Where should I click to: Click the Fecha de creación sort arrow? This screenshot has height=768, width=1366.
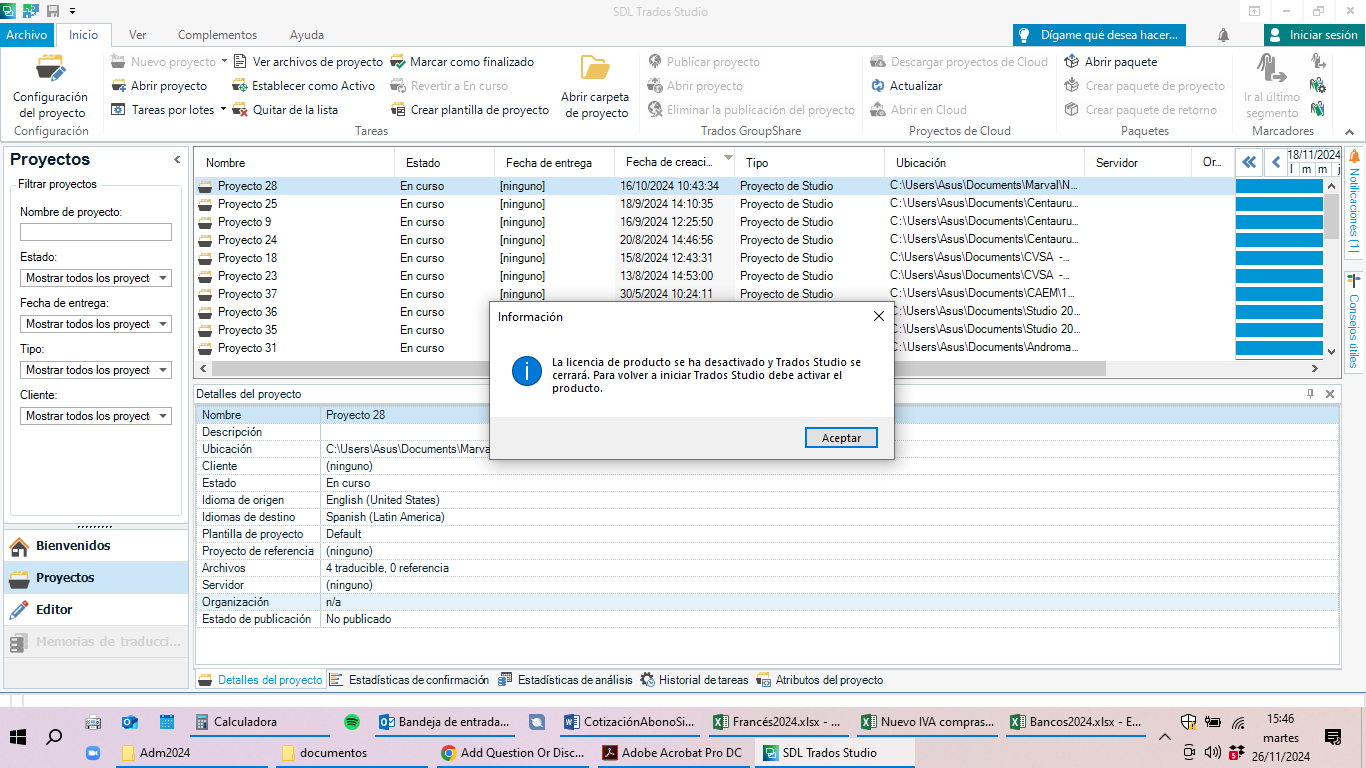727,158
